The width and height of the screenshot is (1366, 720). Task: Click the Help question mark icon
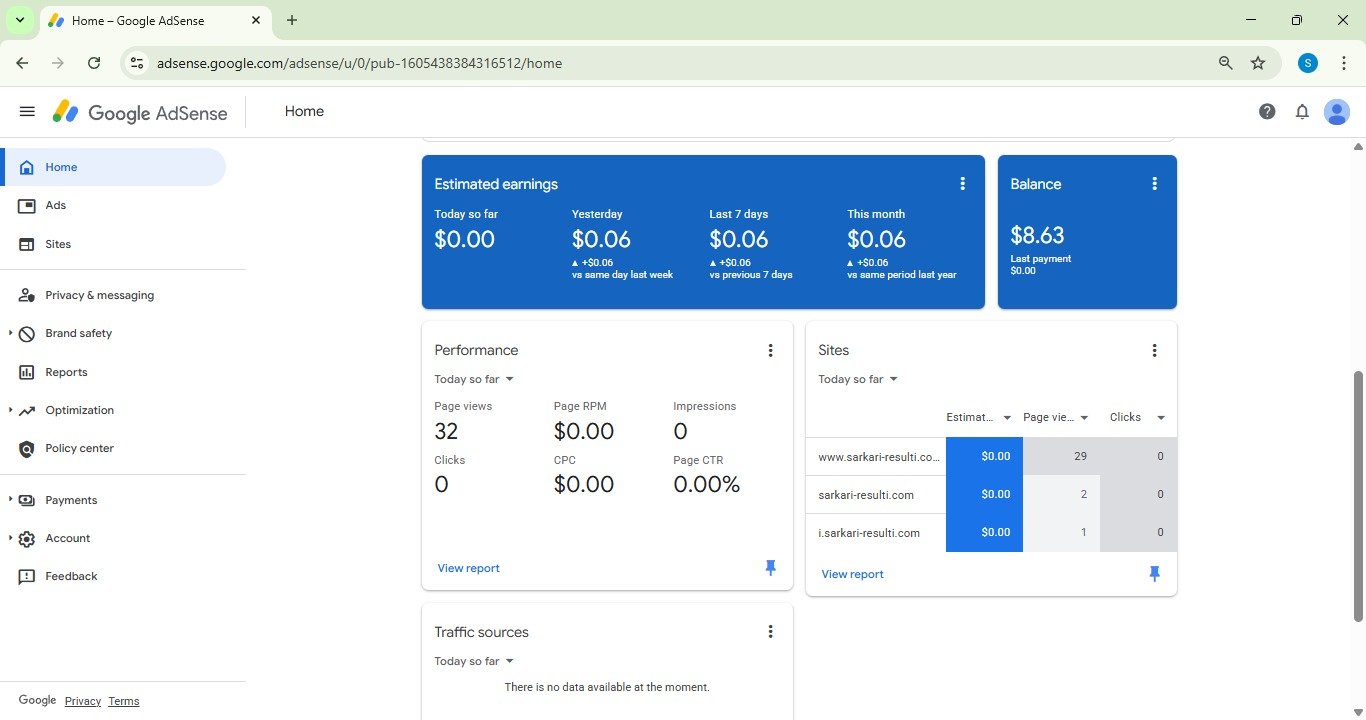1267,112
